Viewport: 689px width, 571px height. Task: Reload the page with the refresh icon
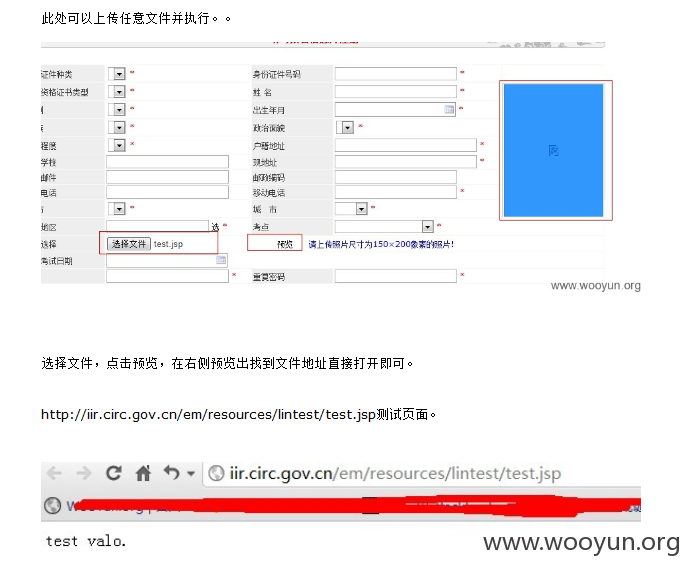114,473
